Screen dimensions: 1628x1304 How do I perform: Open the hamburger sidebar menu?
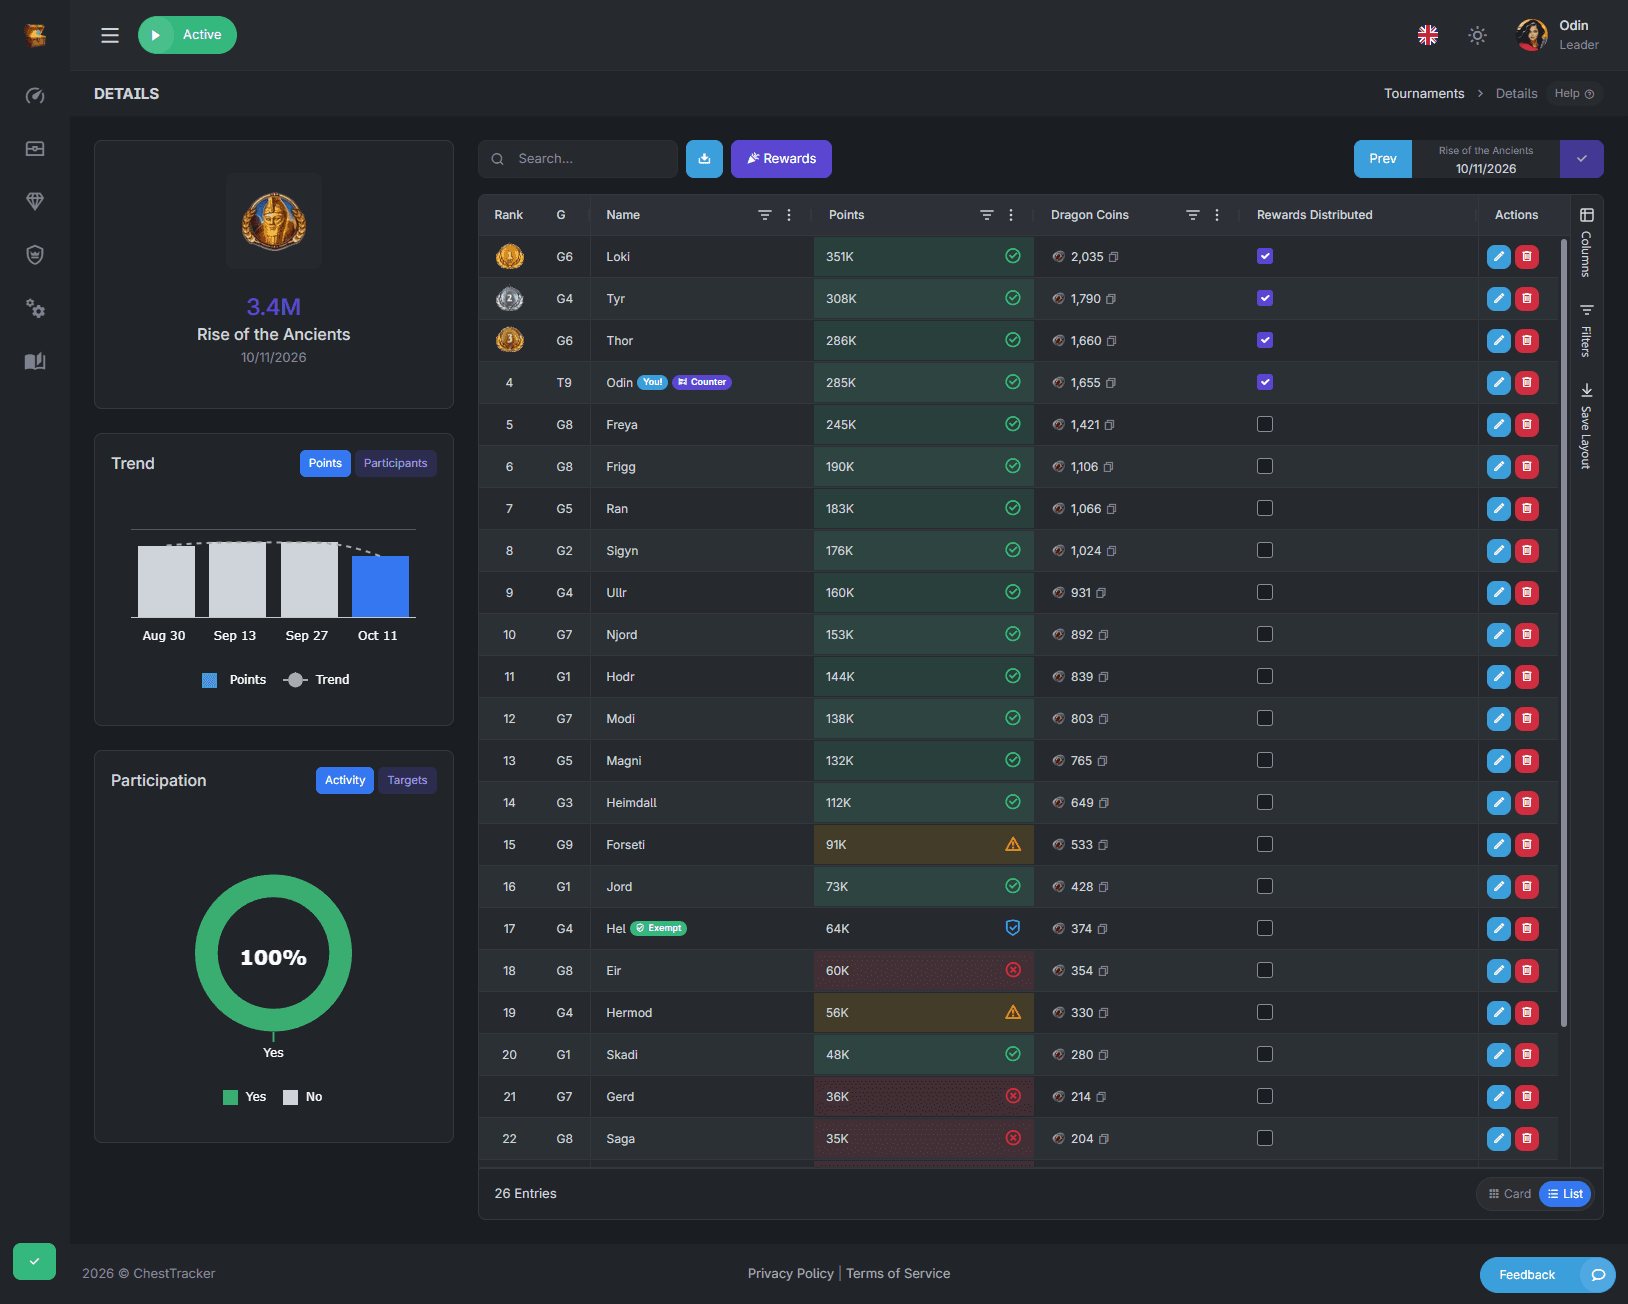110,35
